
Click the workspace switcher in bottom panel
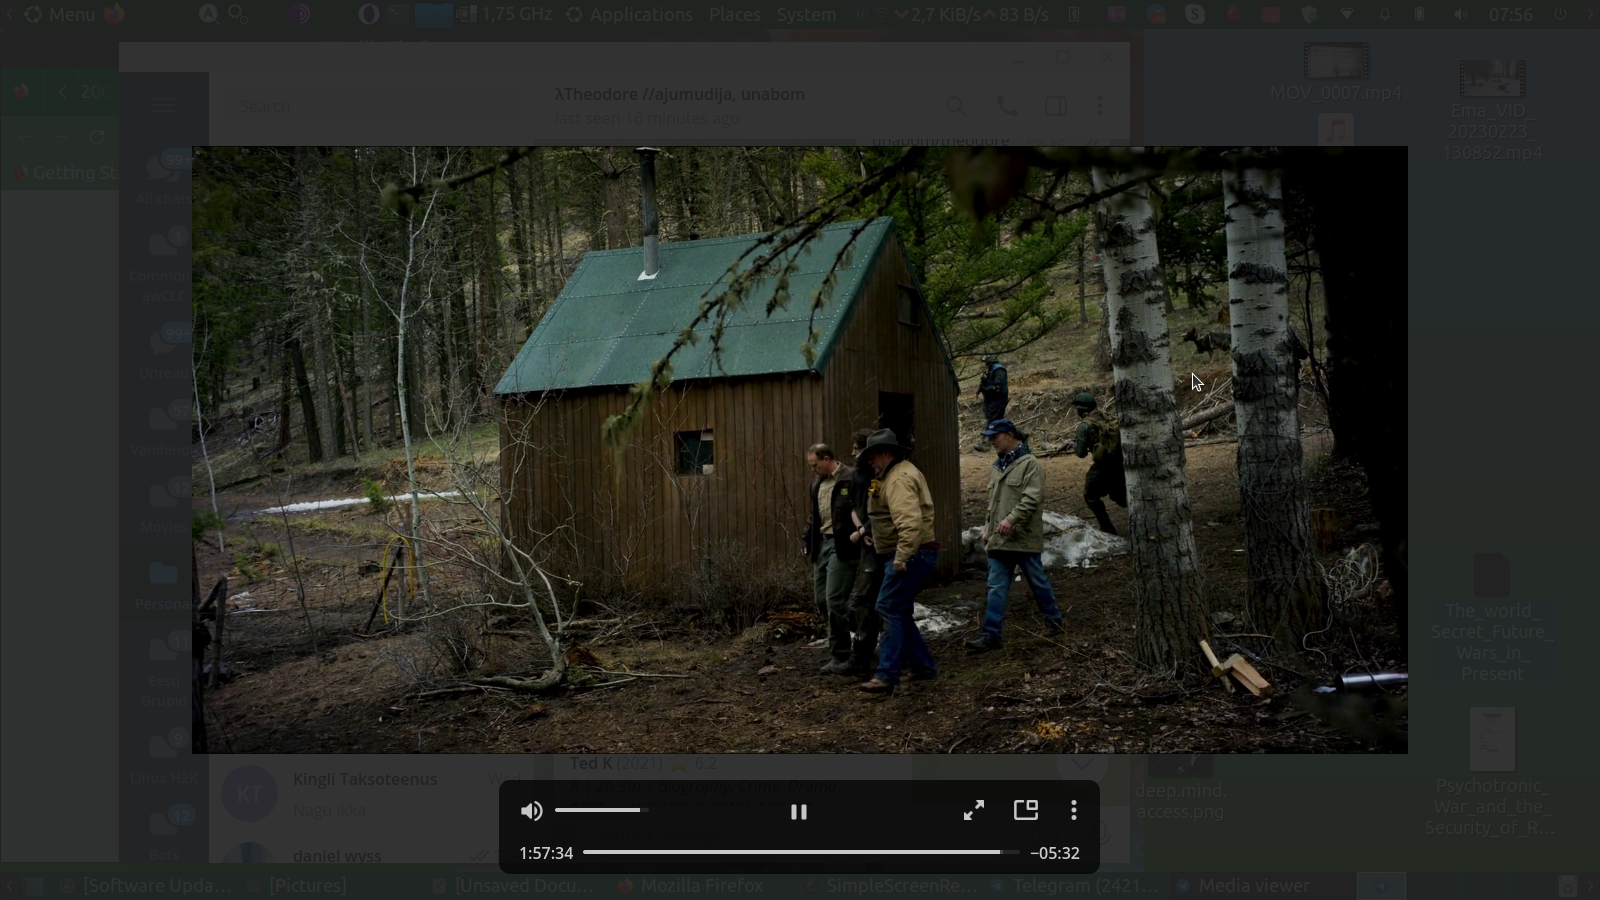click(x=1381, y=886)
